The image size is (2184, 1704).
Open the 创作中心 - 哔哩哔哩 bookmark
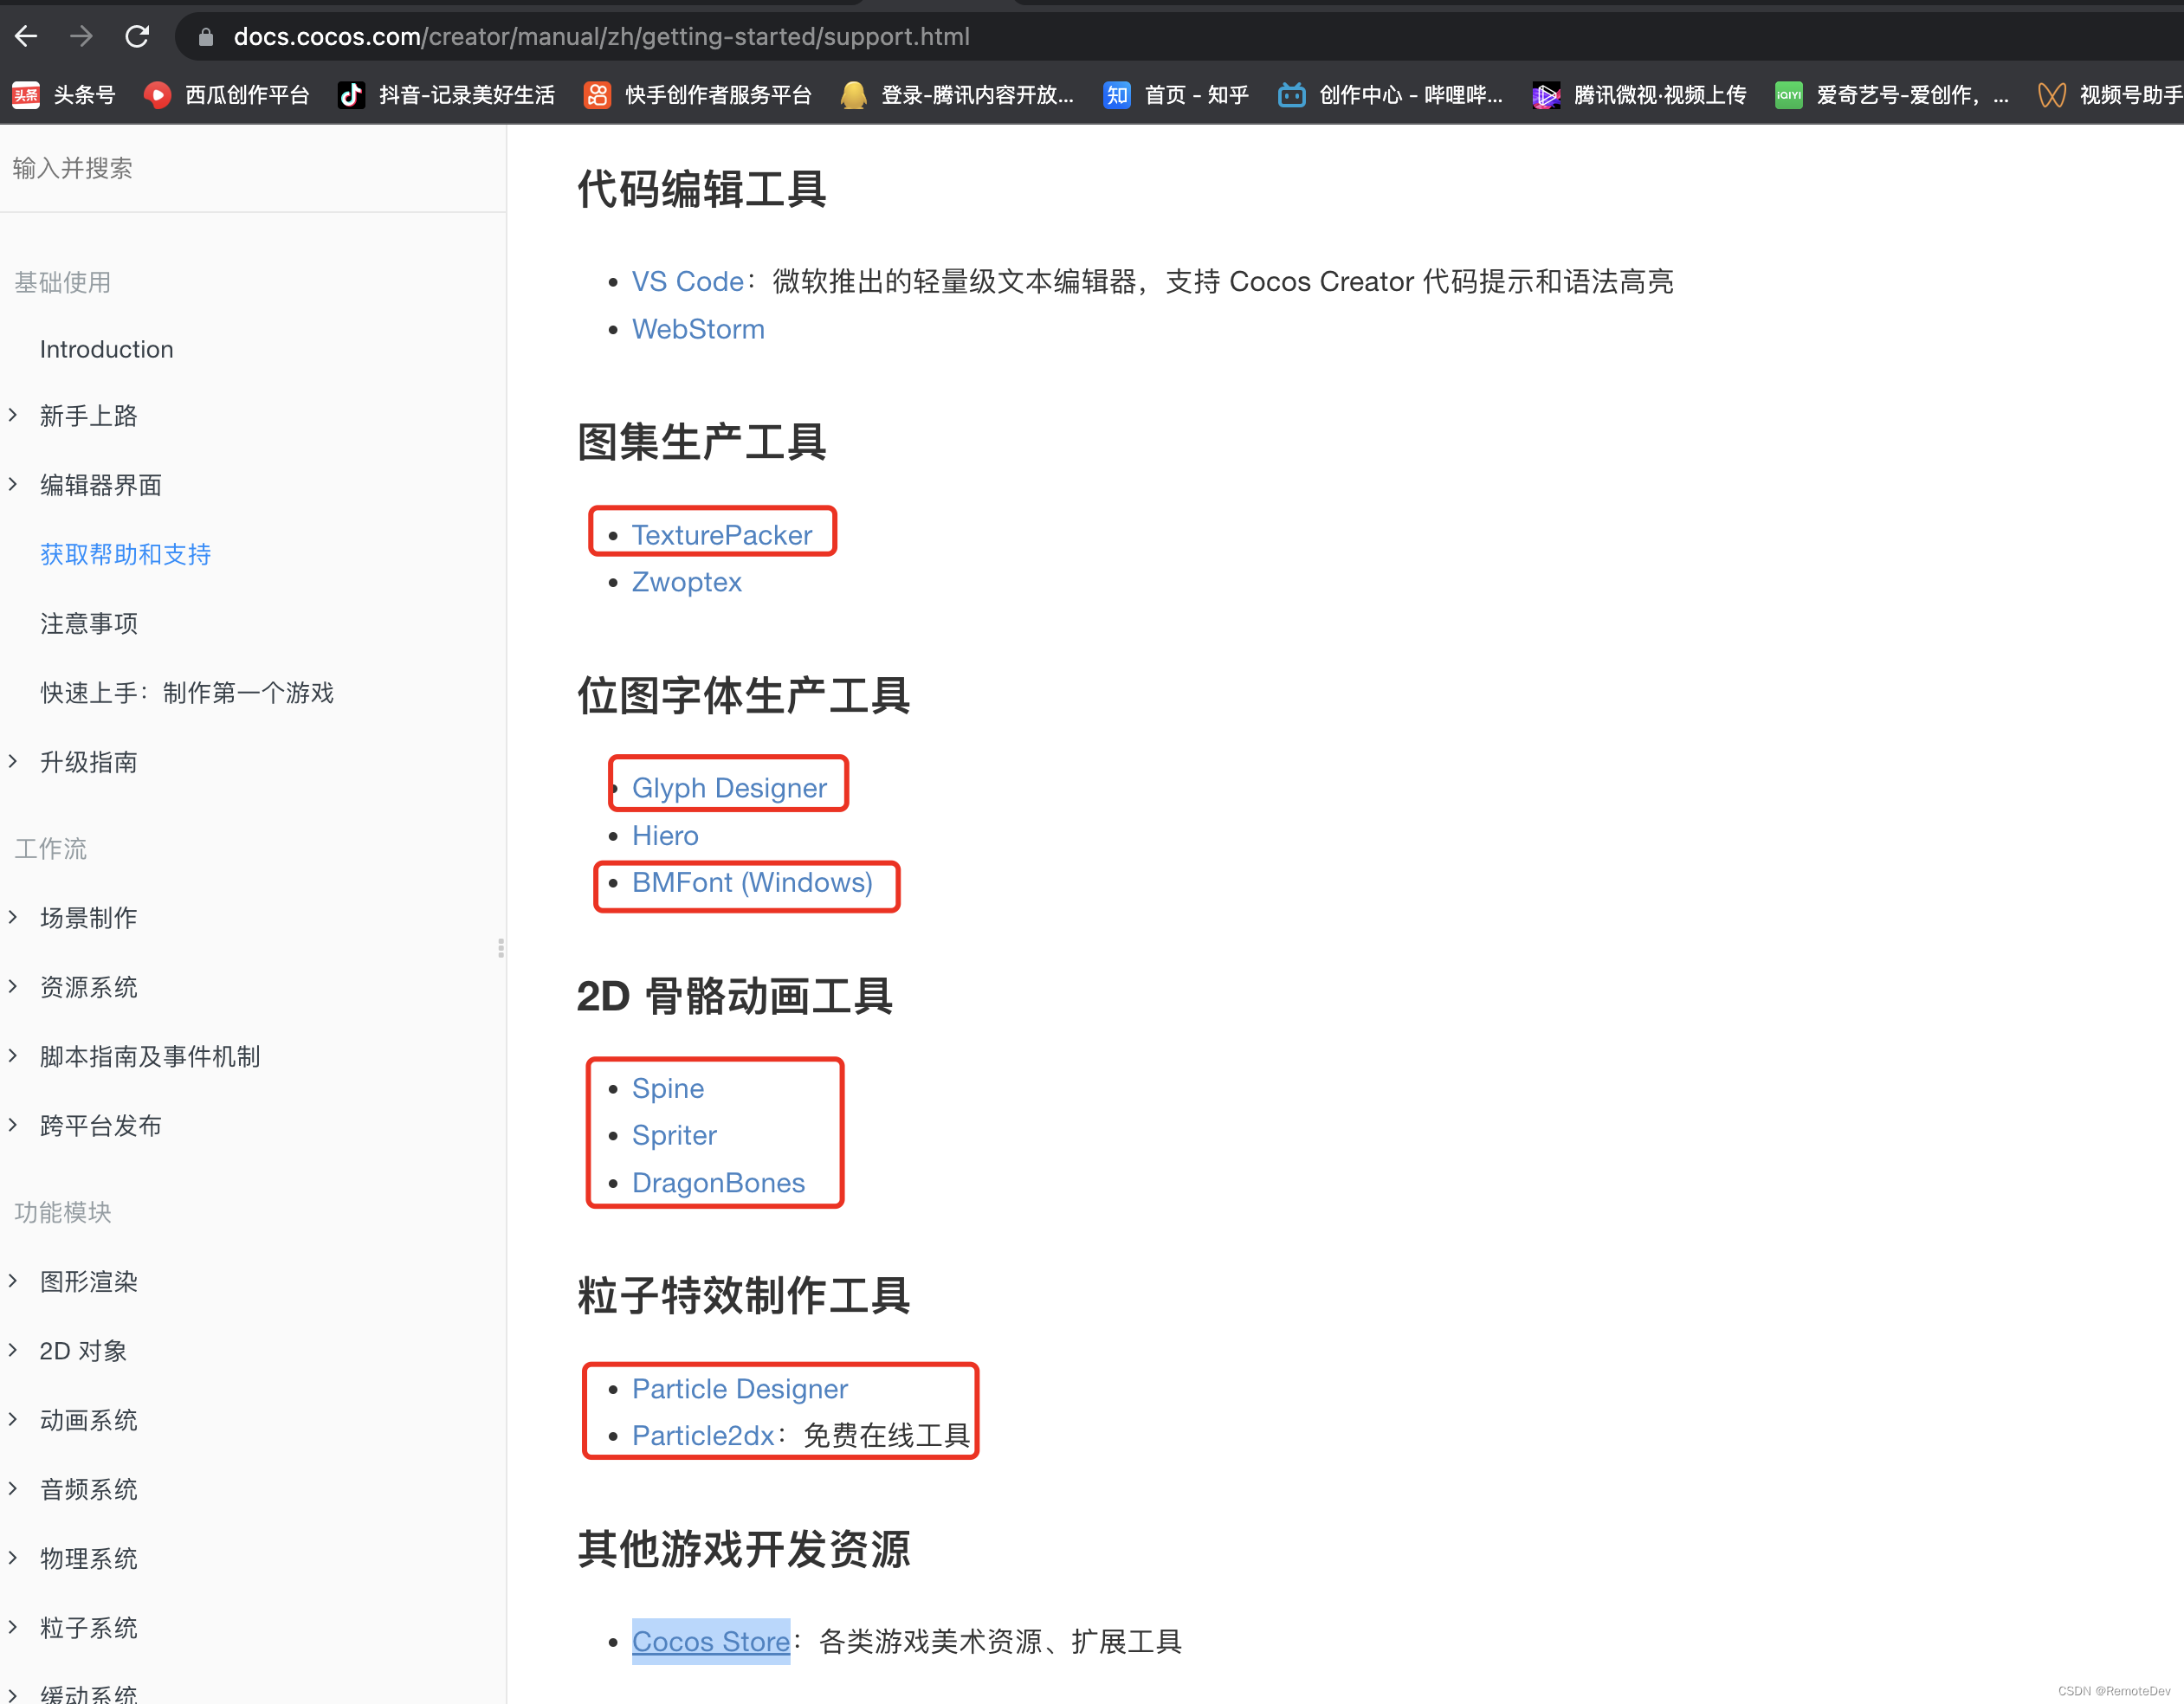point(1391,95)
